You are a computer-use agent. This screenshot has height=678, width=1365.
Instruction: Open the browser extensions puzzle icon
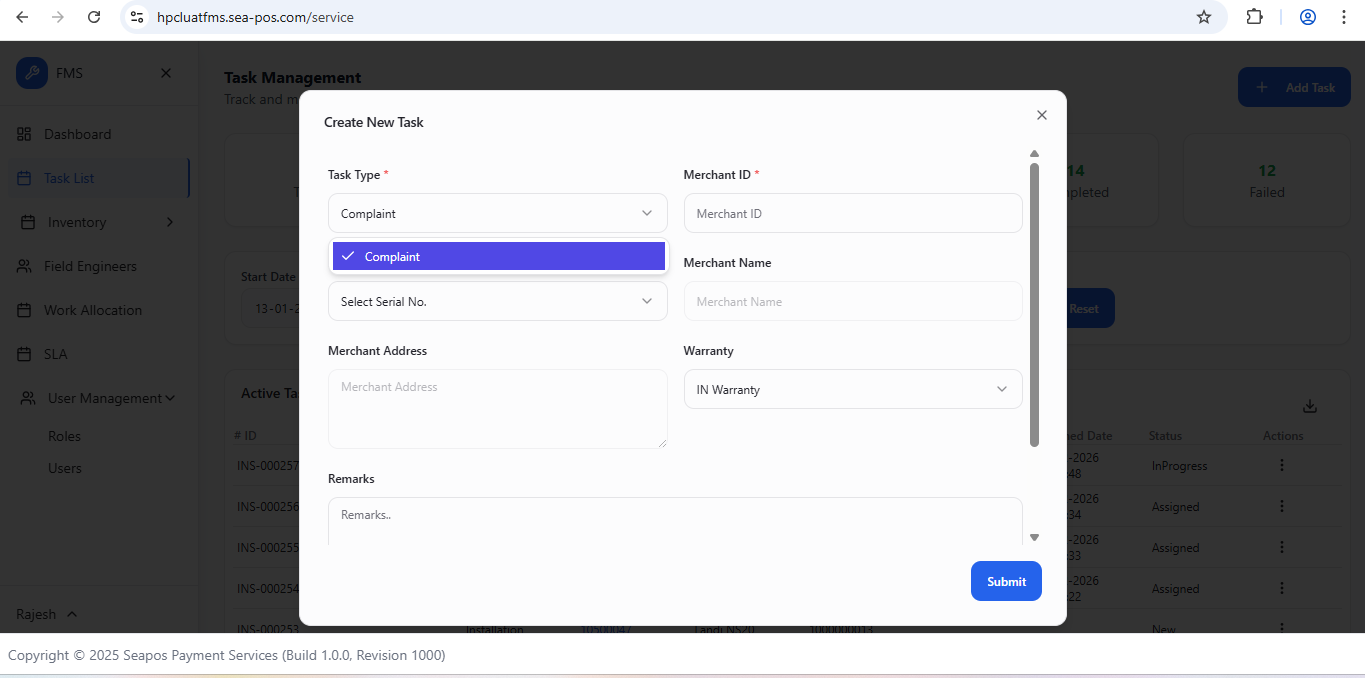1254,17
